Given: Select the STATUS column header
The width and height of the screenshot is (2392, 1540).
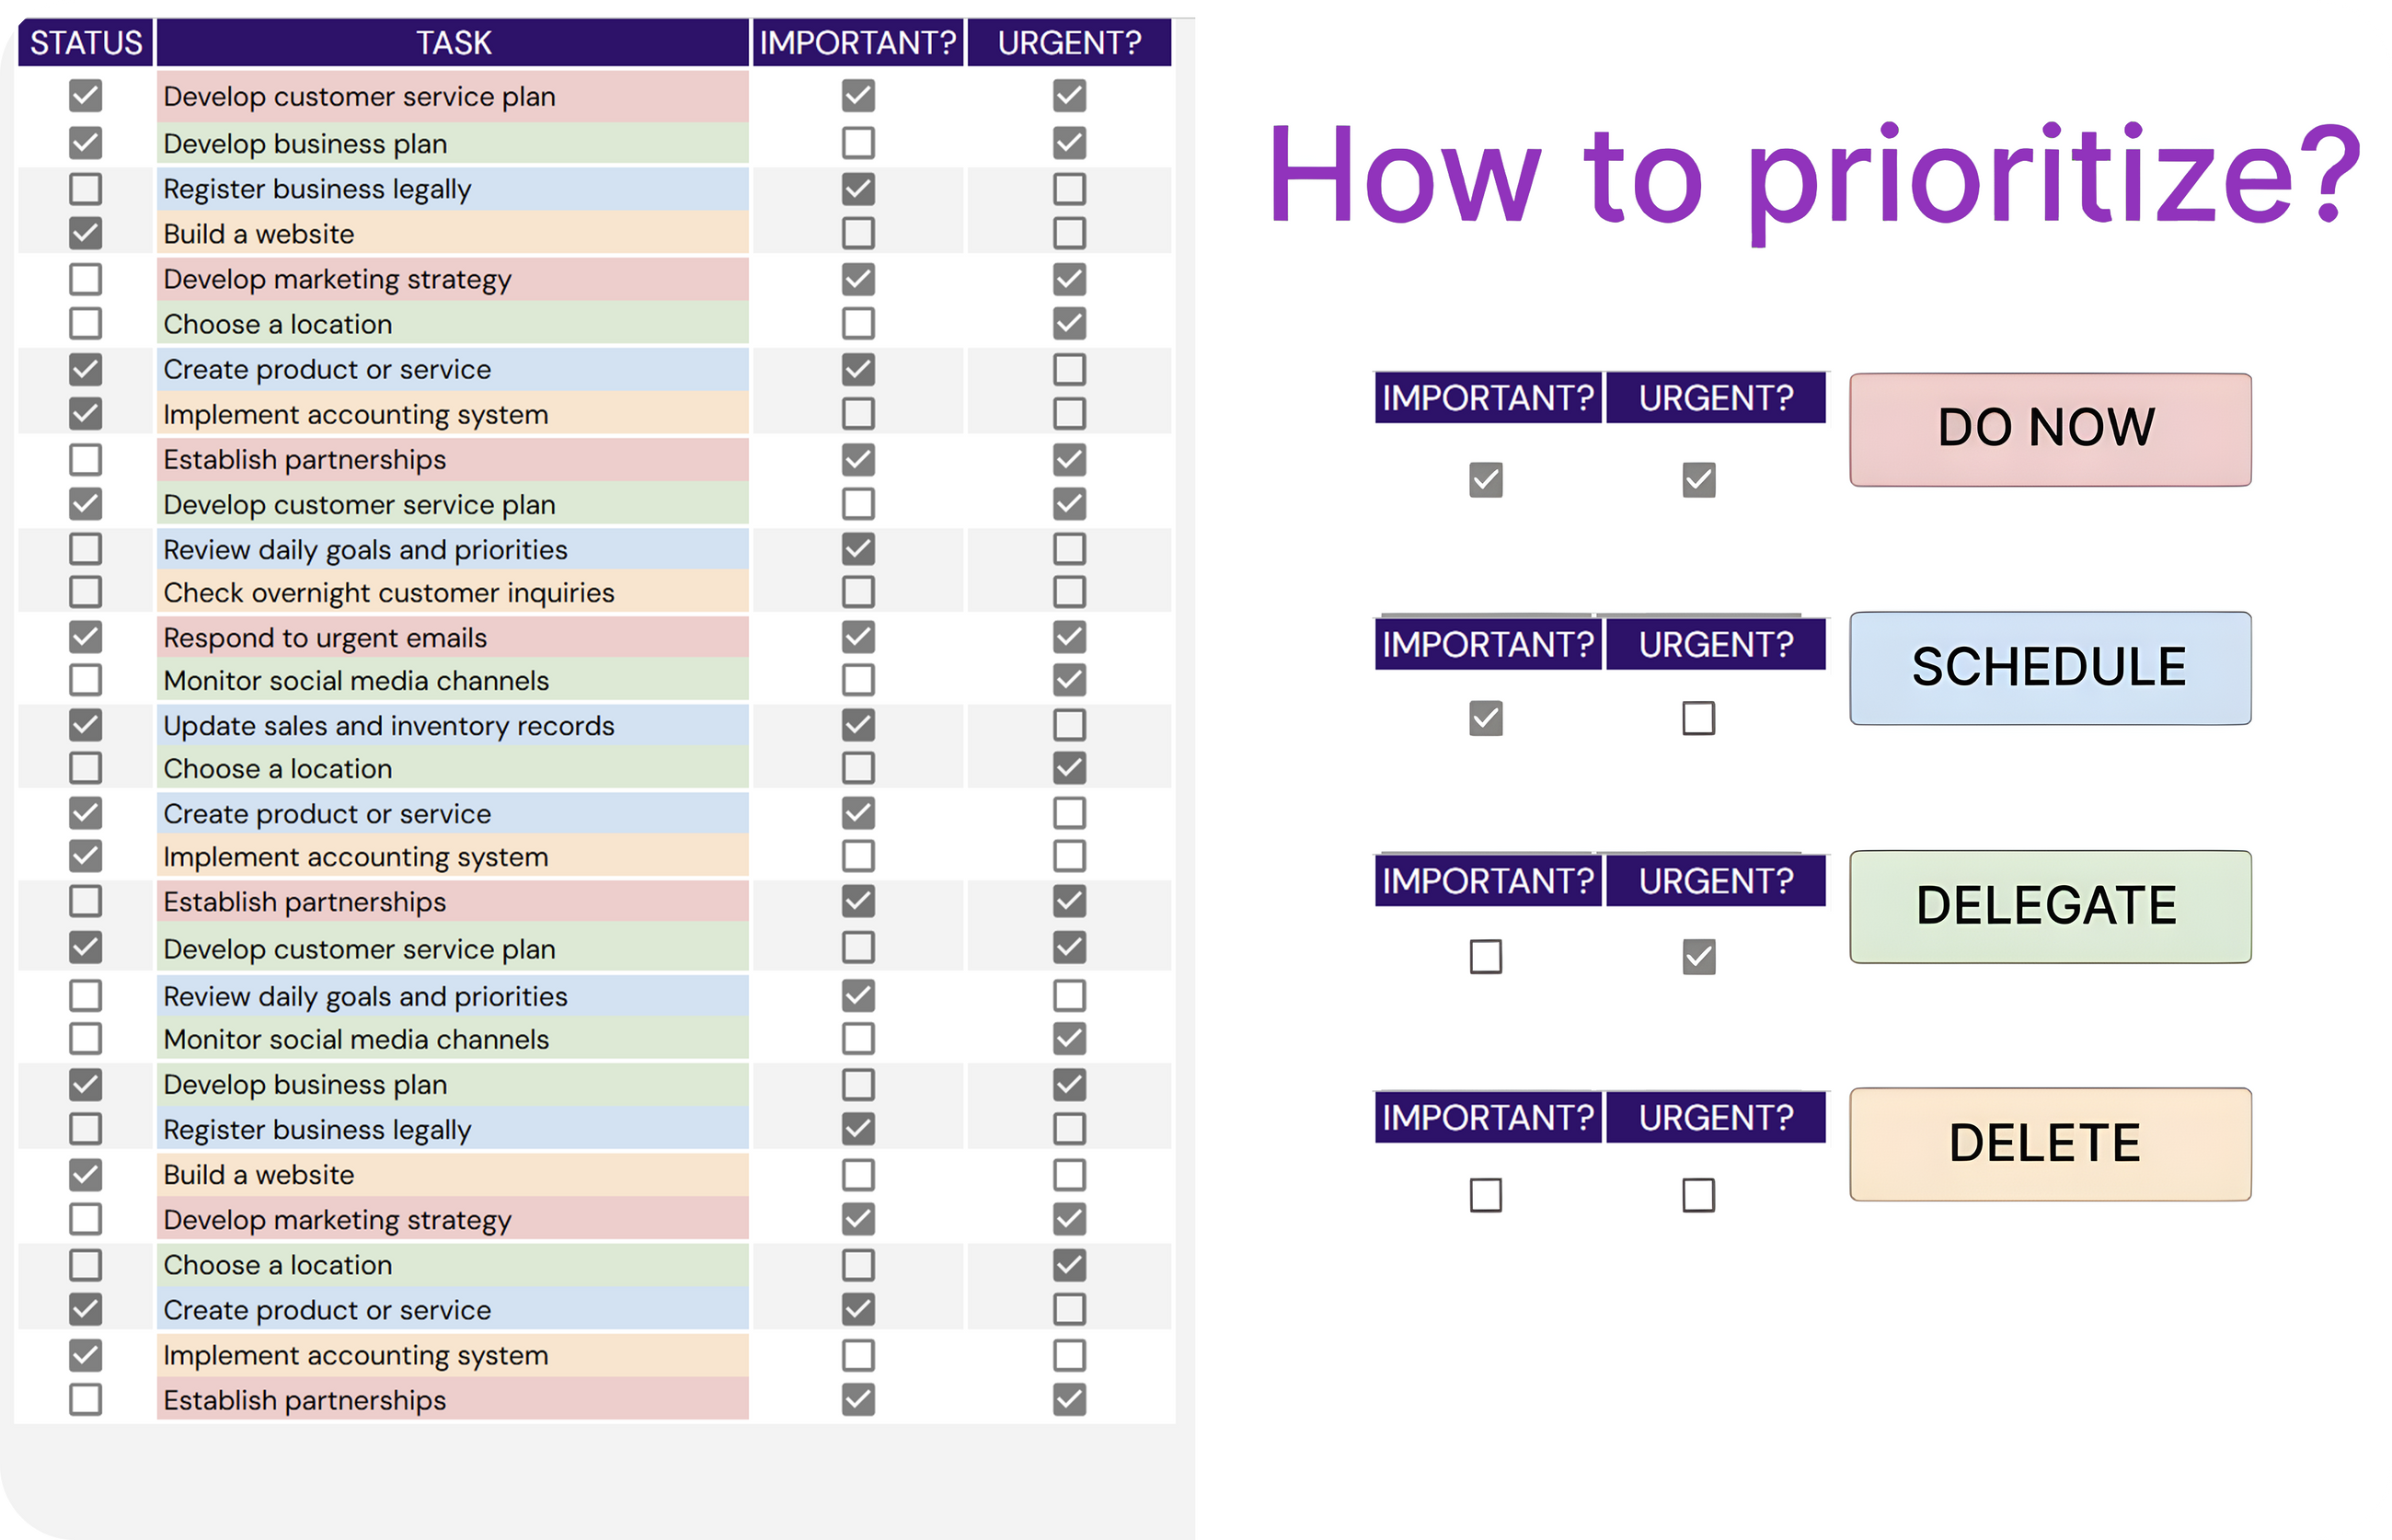Looking at the screenshot, I should 86,43.
